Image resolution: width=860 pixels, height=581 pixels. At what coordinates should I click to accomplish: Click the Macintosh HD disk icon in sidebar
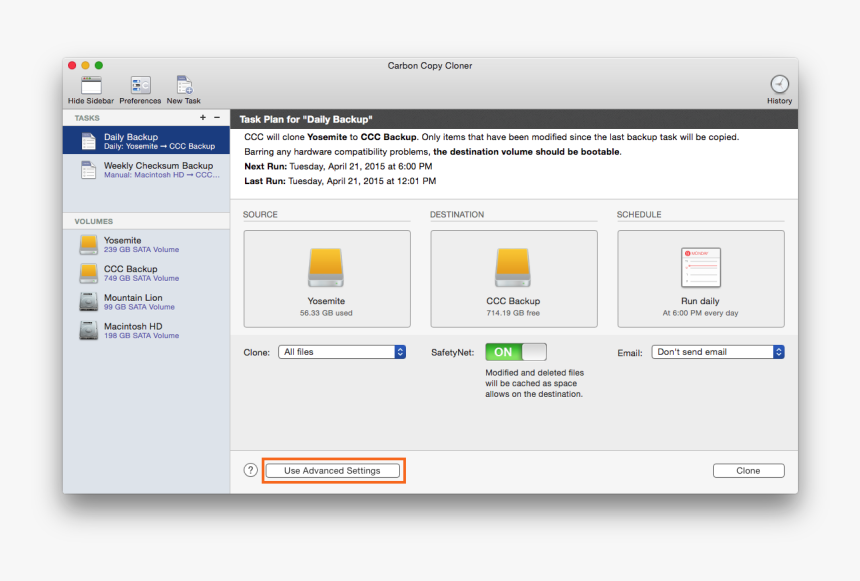click(89, 330)
